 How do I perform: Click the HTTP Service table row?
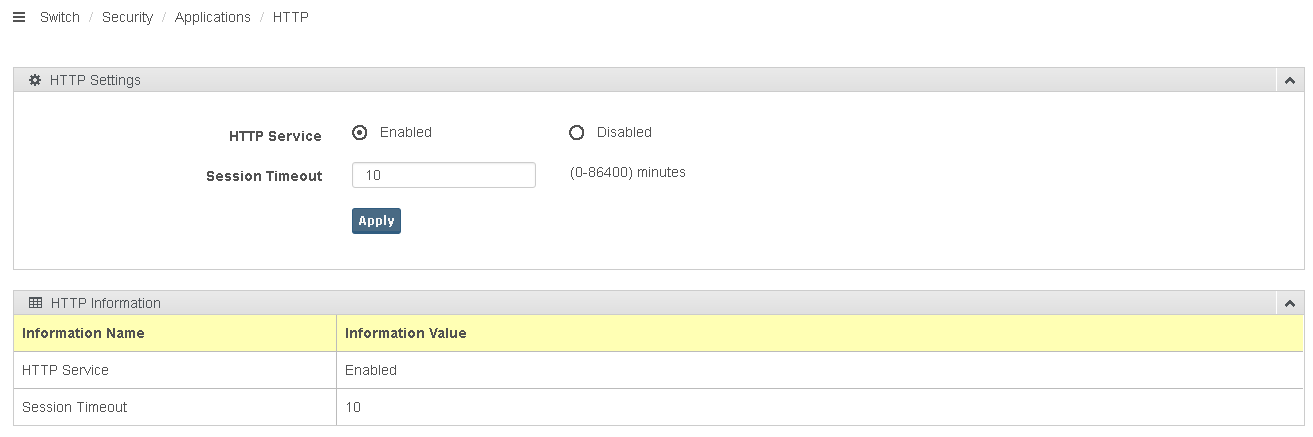[x=65, y=370]
